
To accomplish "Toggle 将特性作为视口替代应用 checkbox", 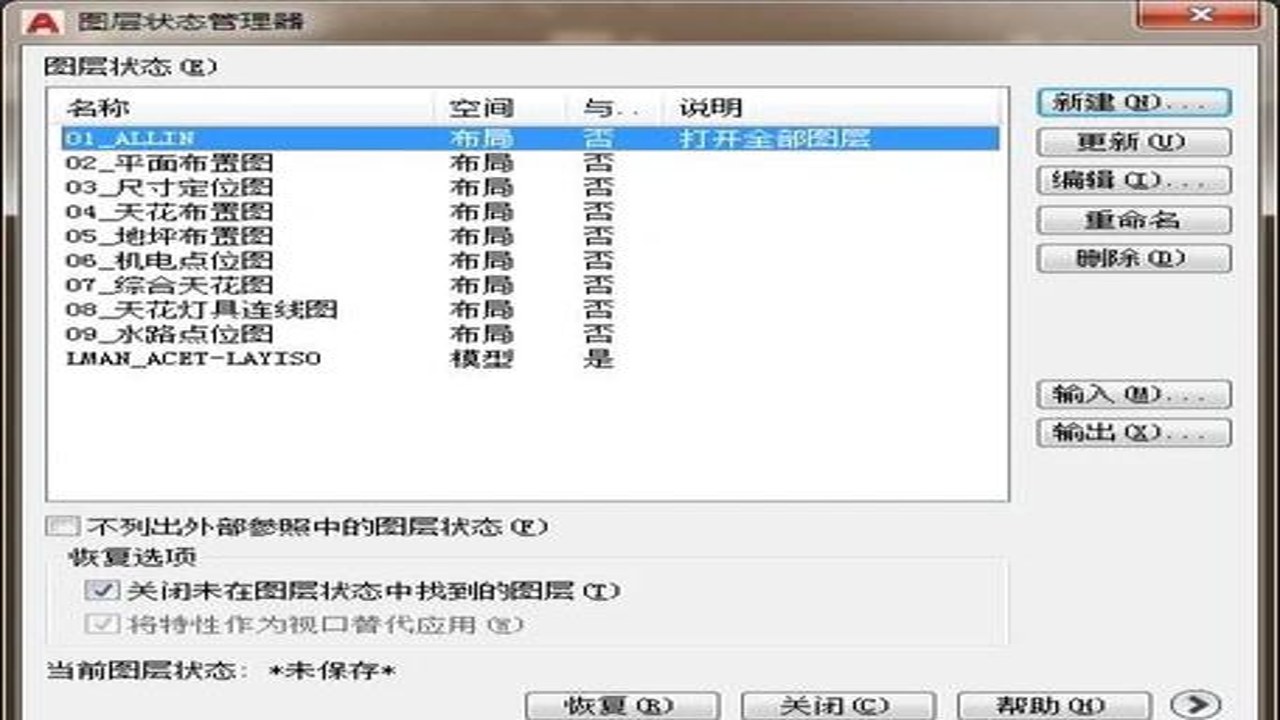I will (101, 625).
